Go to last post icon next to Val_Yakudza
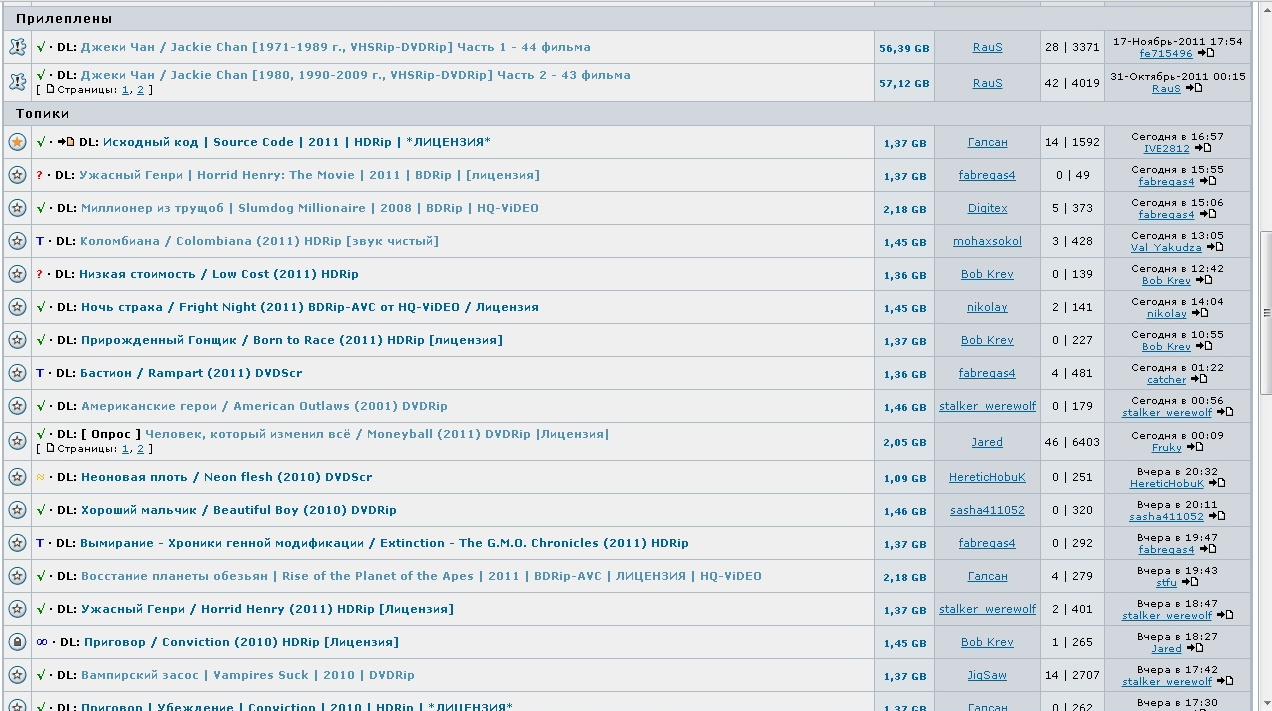Image resolution: width=1272 pixels, height=711 pixels. [1215, 247]
